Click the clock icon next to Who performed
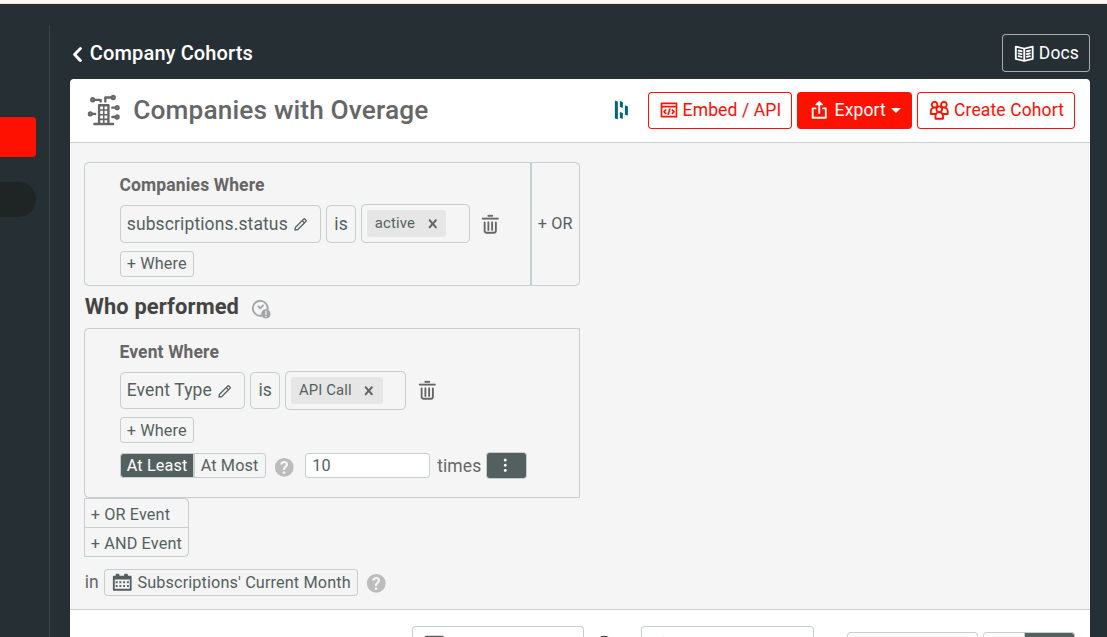The width and height of the screenshot is (1107, 637). tap(260, 310)
